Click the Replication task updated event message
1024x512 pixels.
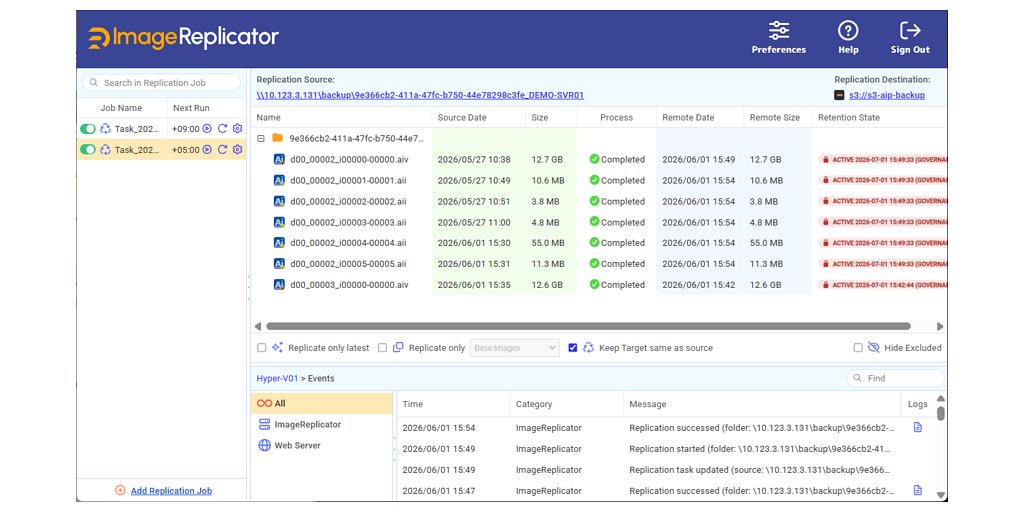pos(760,470)
